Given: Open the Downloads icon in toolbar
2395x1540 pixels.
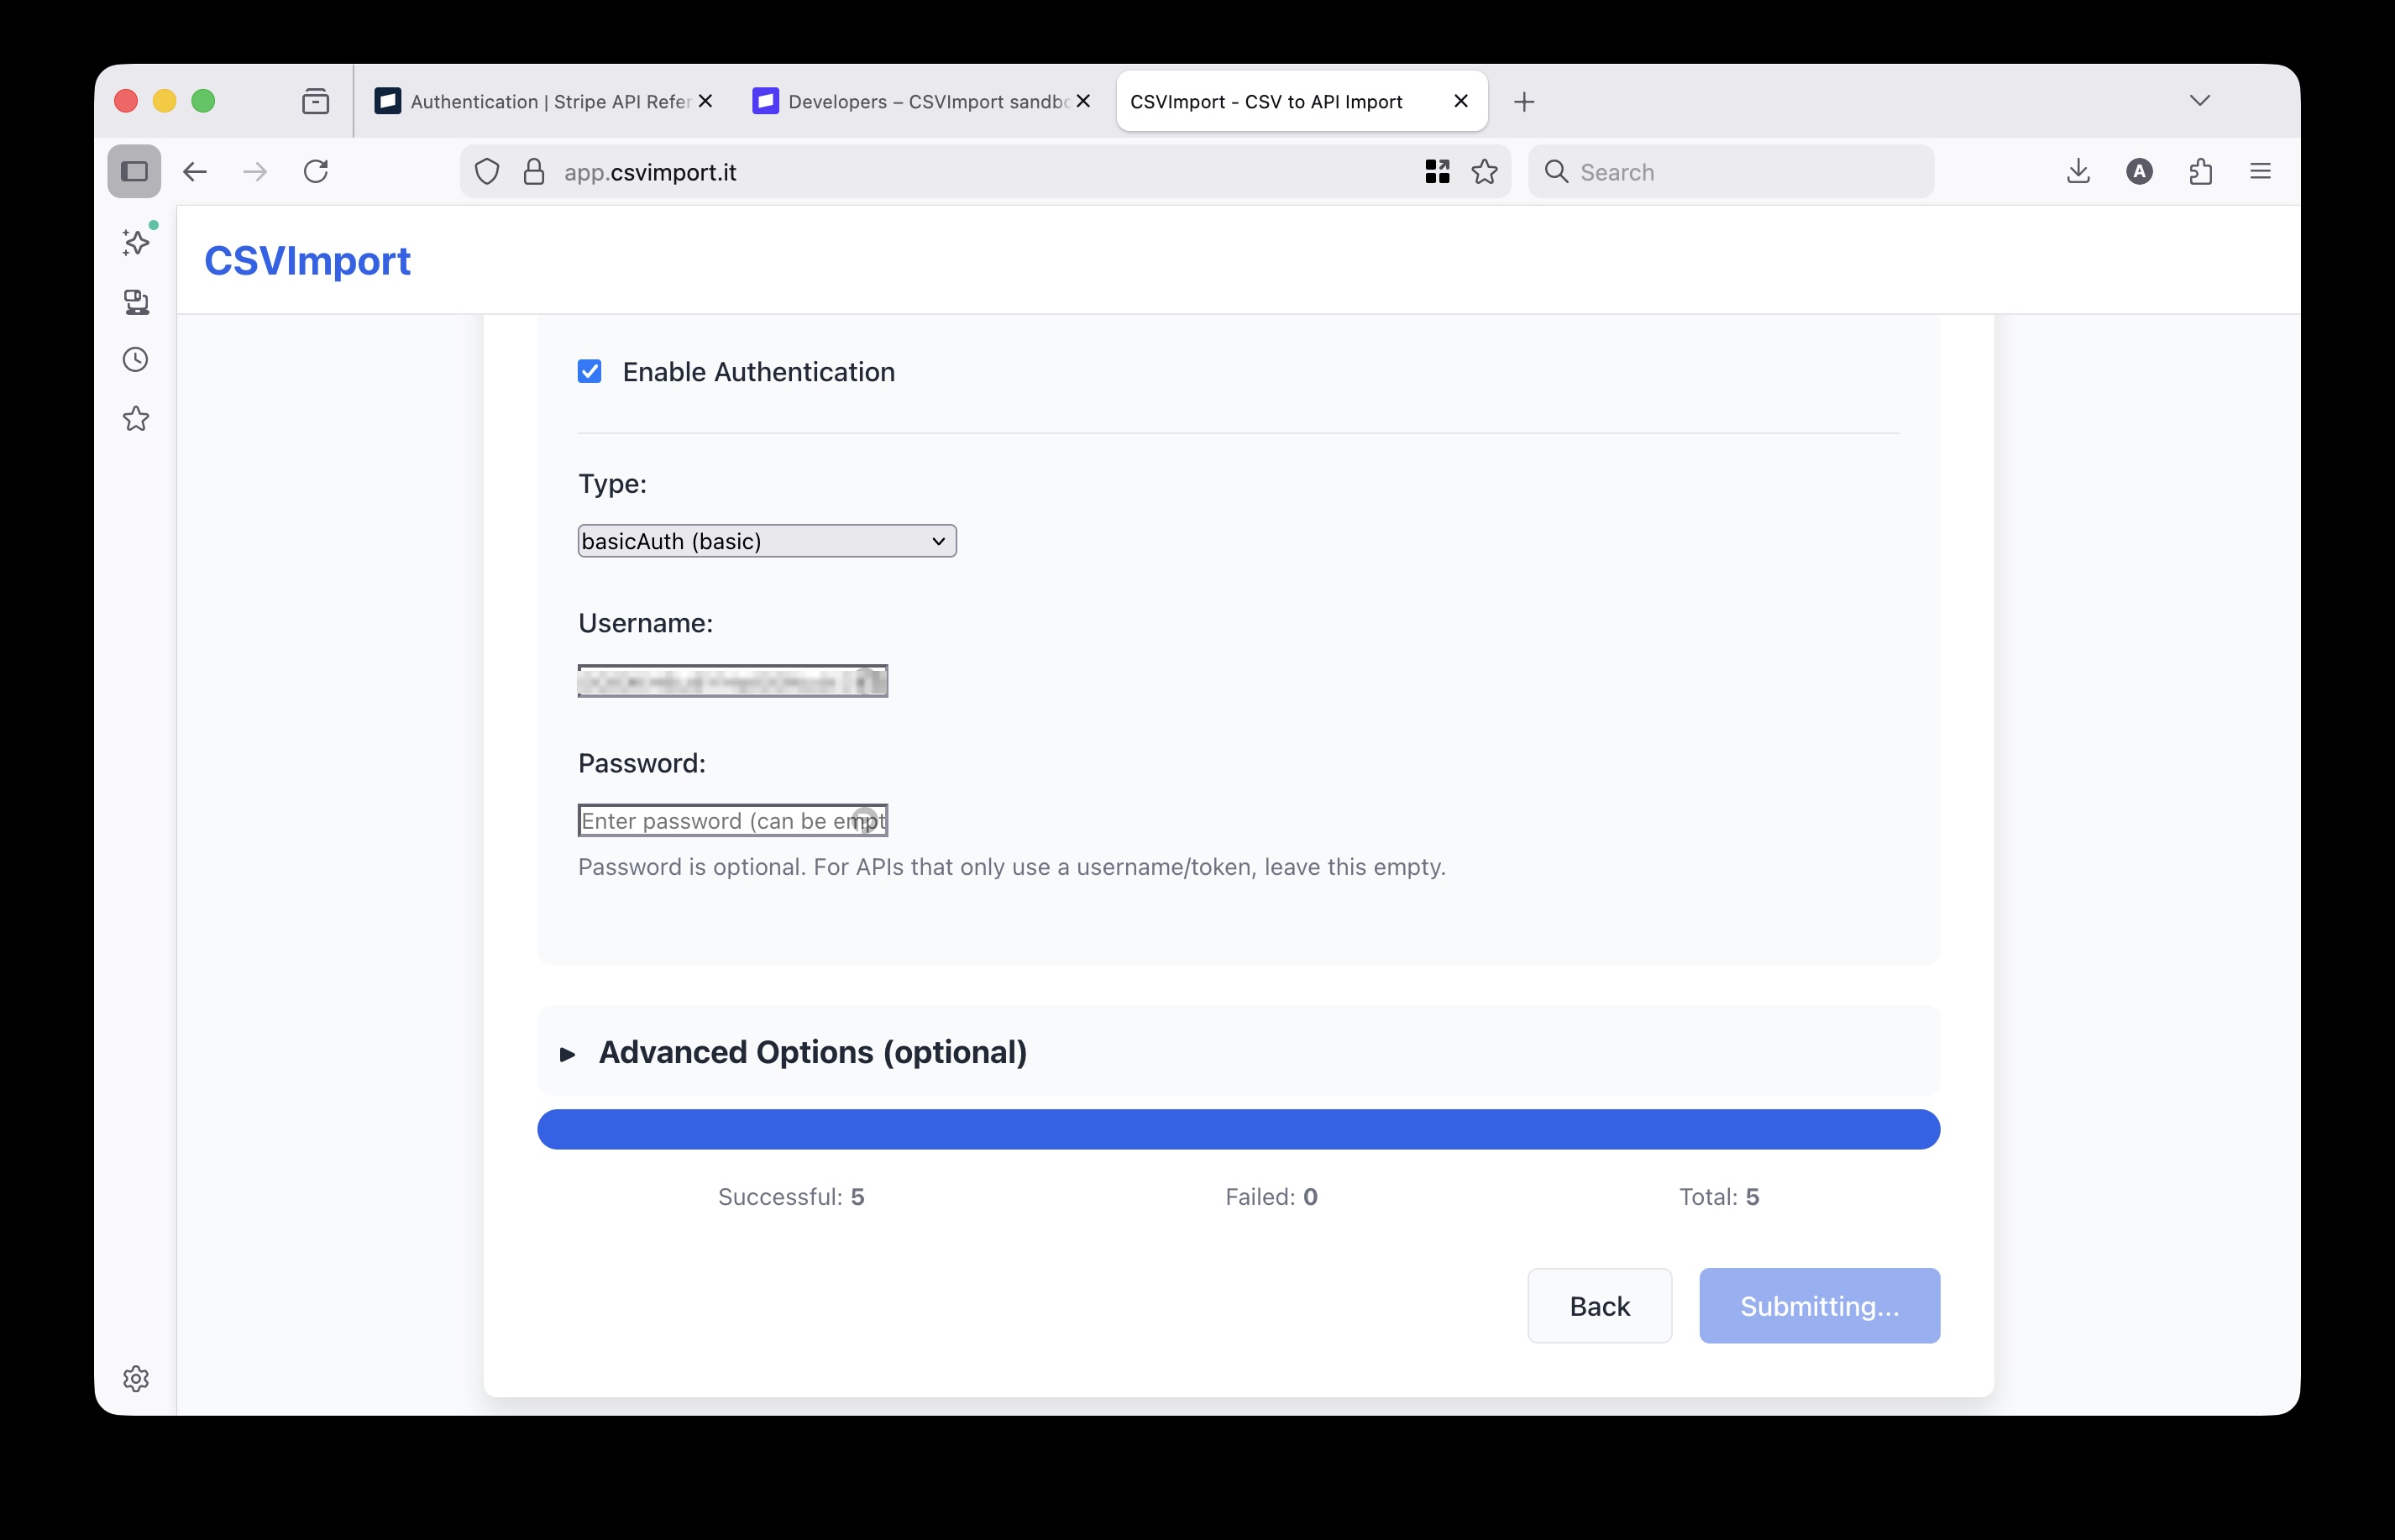Looking at the screenshot, I should point(2078,171).
